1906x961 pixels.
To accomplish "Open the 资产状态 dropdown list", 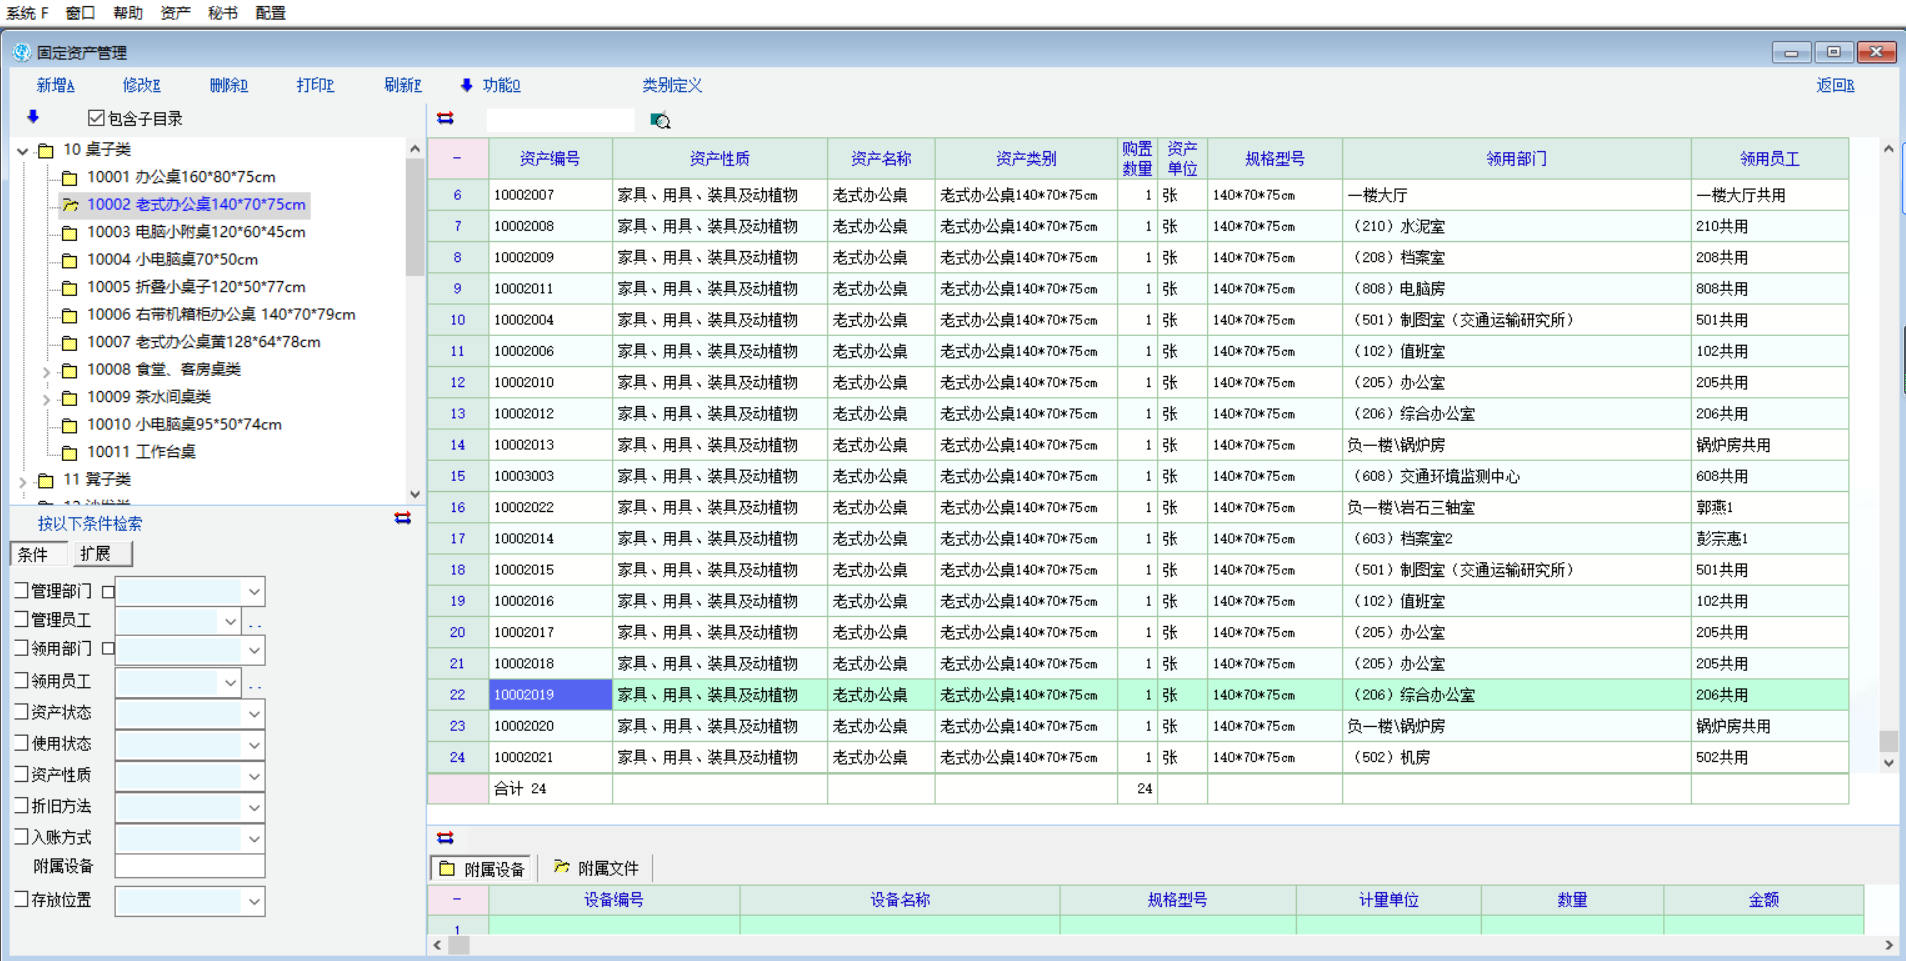I will pos(254,714).
